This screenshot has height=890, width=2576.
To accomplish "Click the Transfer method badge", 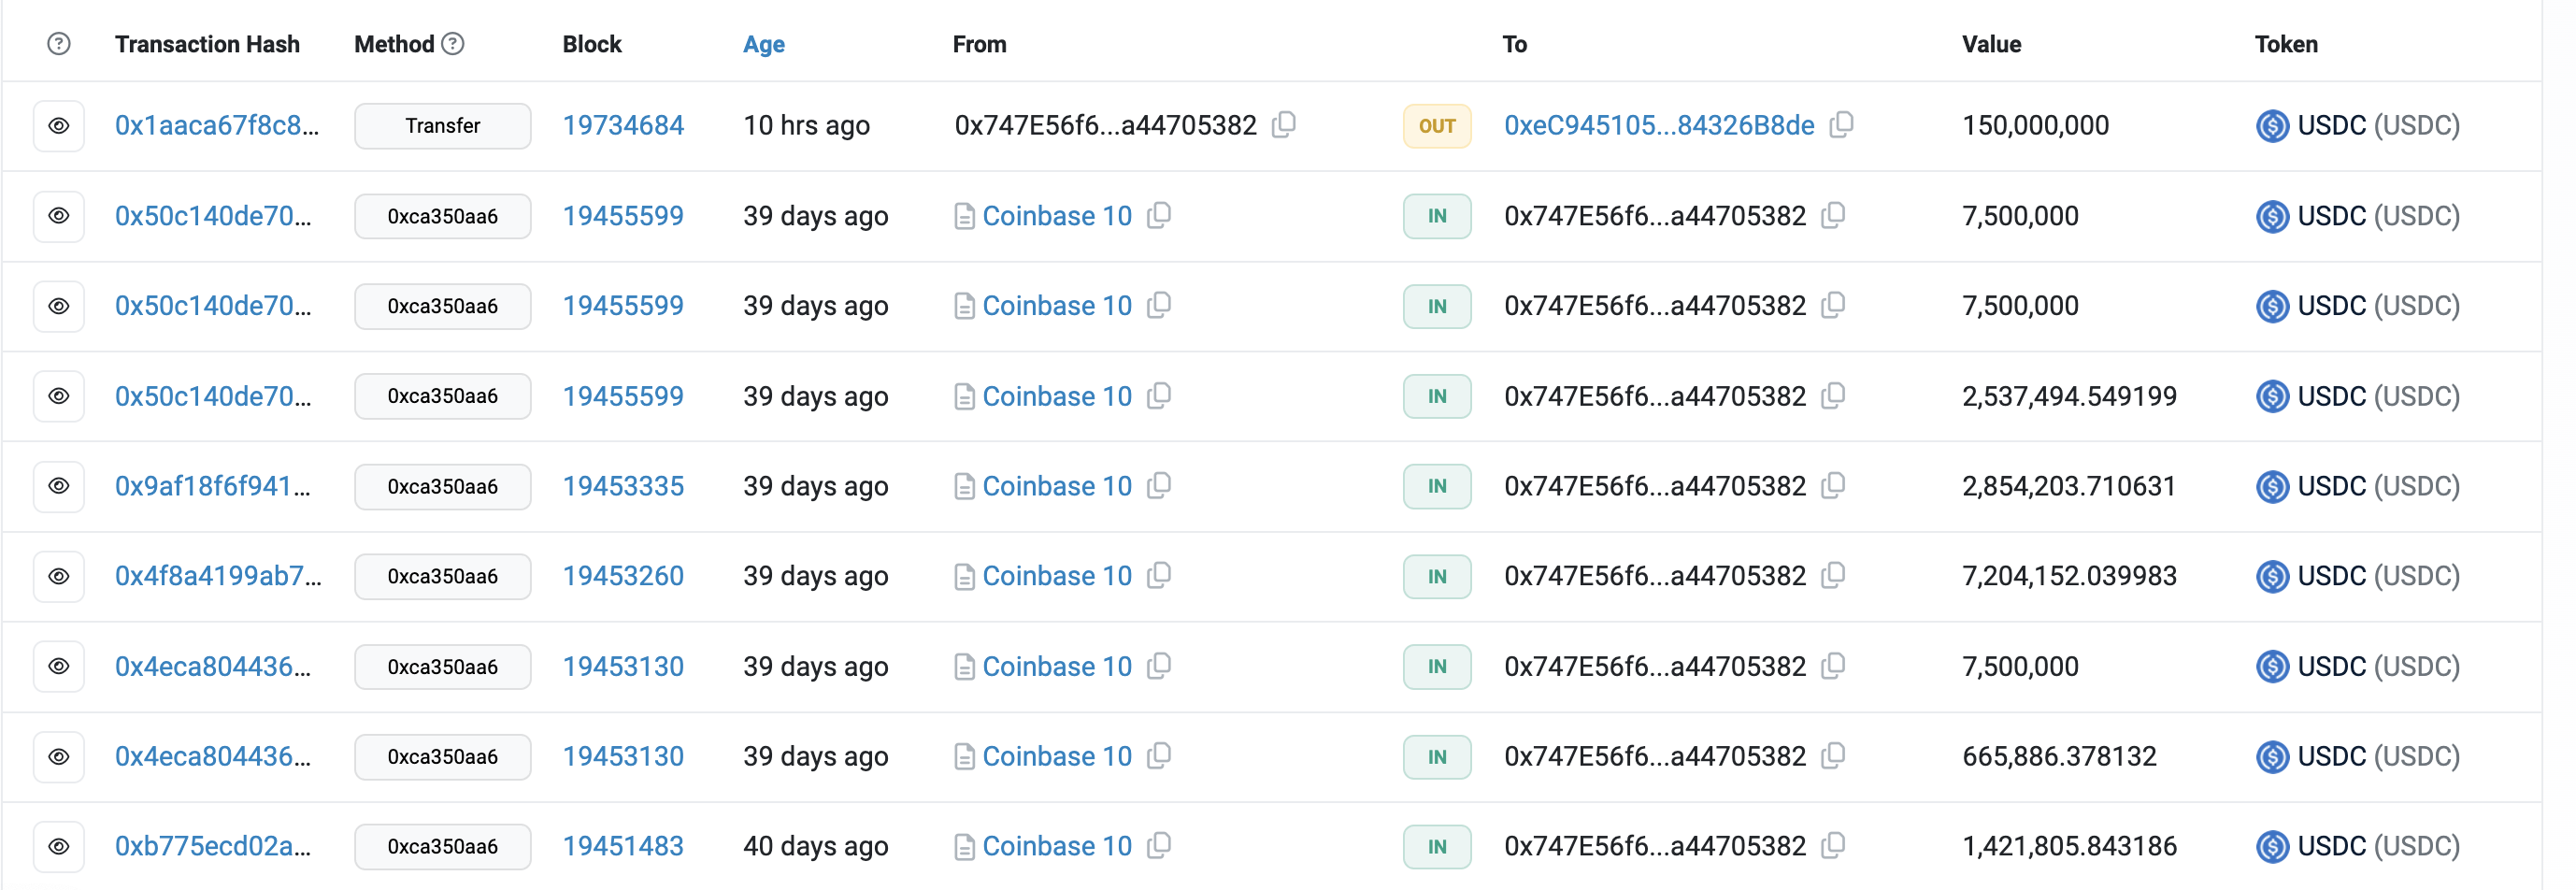I will pyautogui.click(x=442, y=126).
